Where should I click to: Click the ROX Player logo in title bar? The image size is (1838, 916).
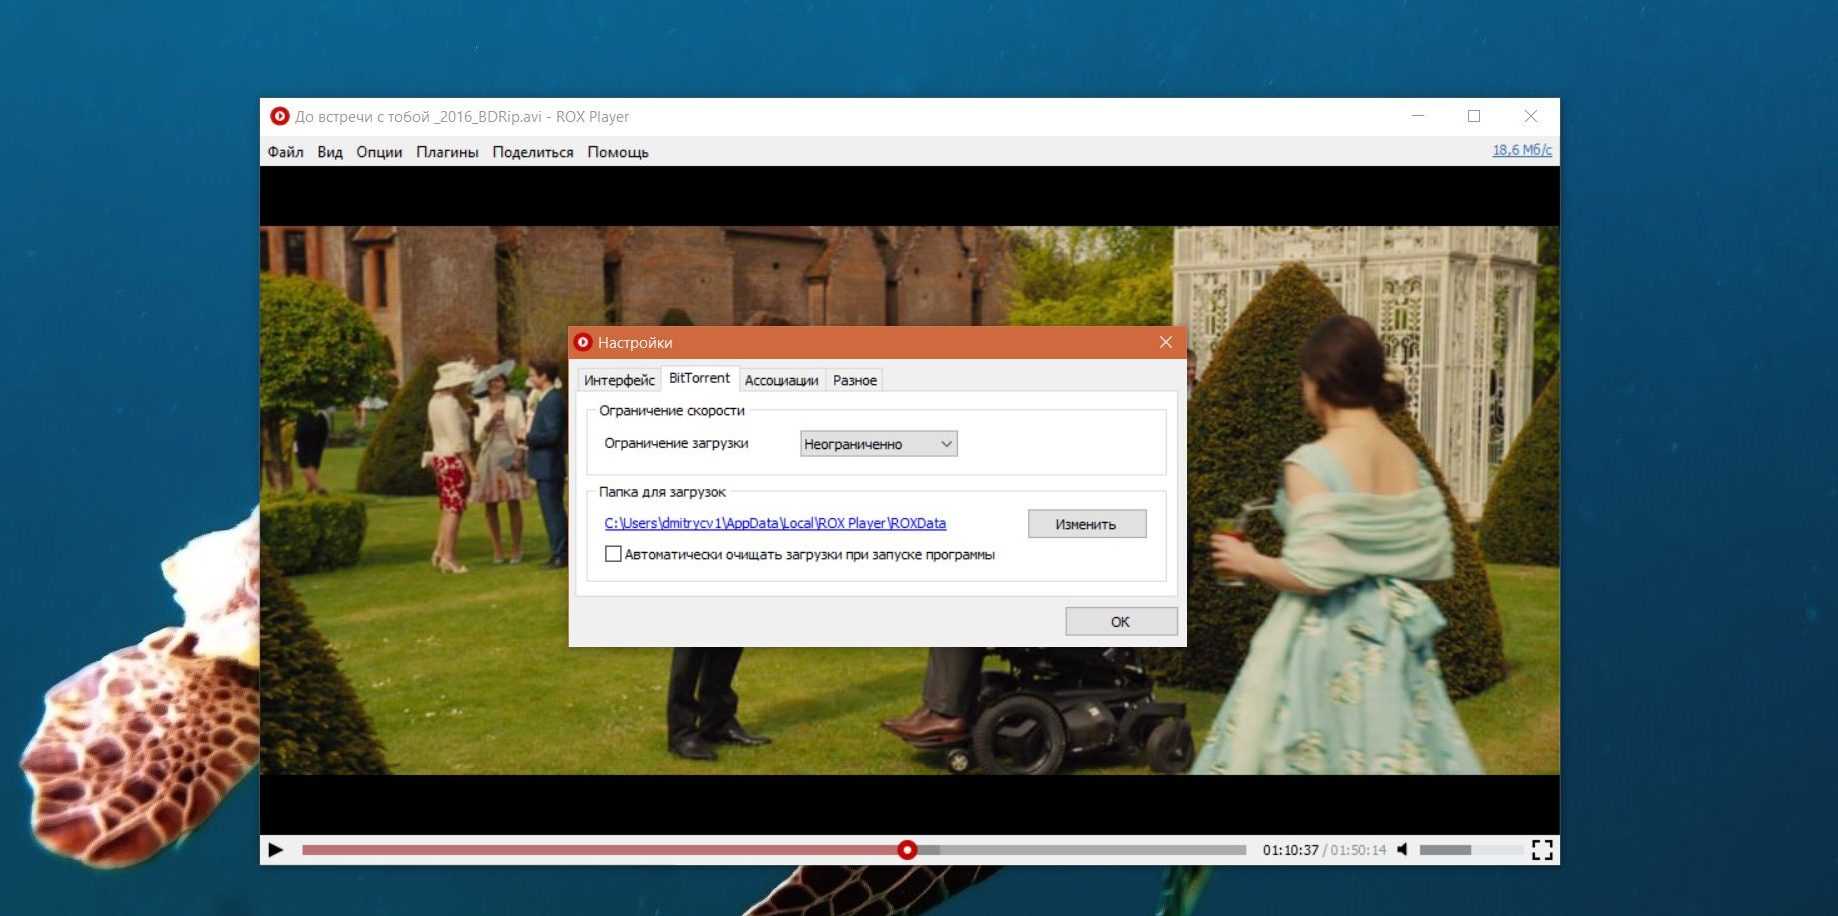[280, 116]
